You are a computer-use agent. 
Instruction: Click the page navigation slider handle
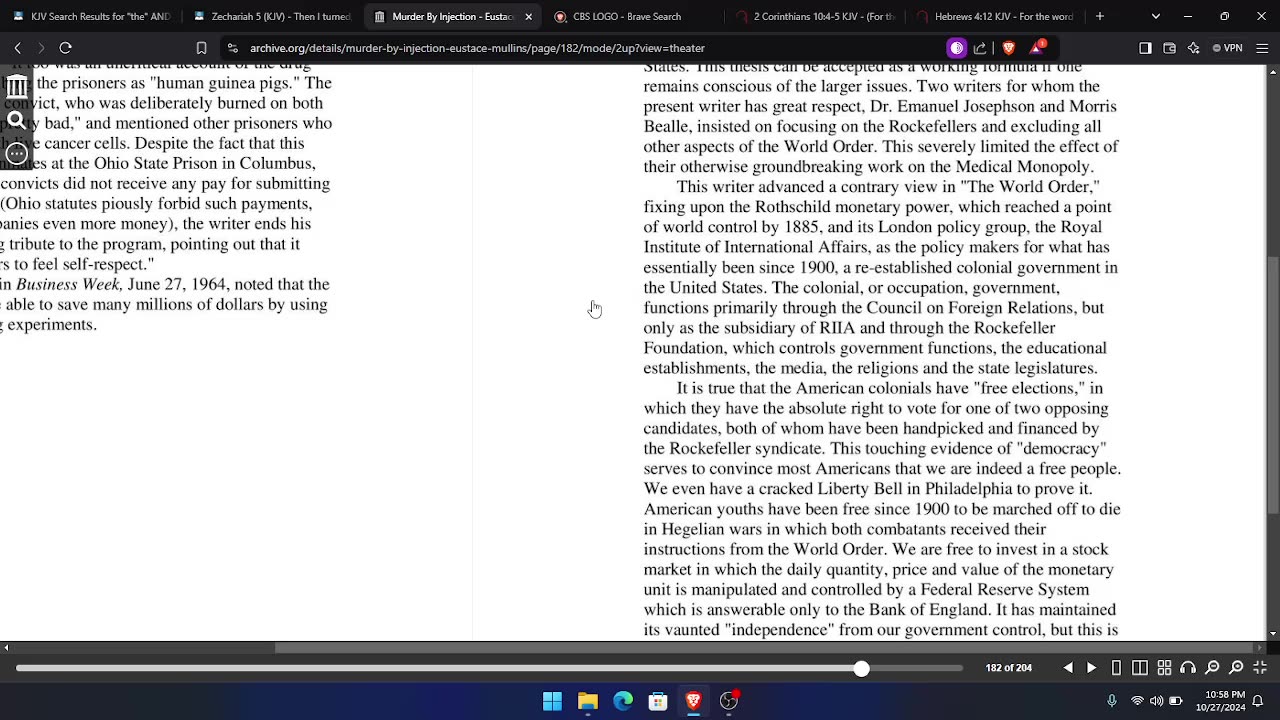861,668
